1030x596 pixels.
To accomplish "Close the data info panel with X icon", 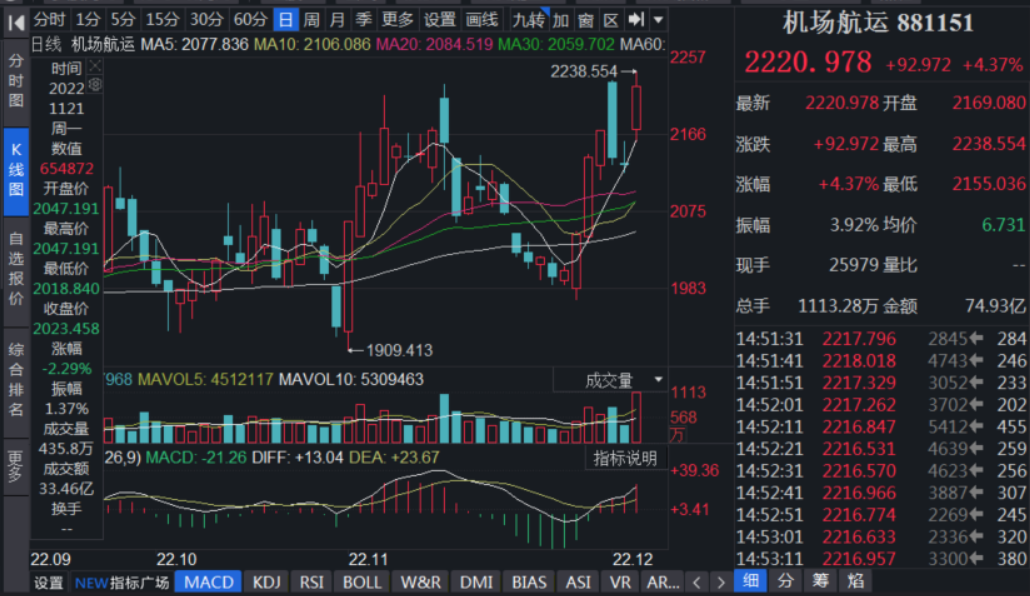I will (95, 66).
